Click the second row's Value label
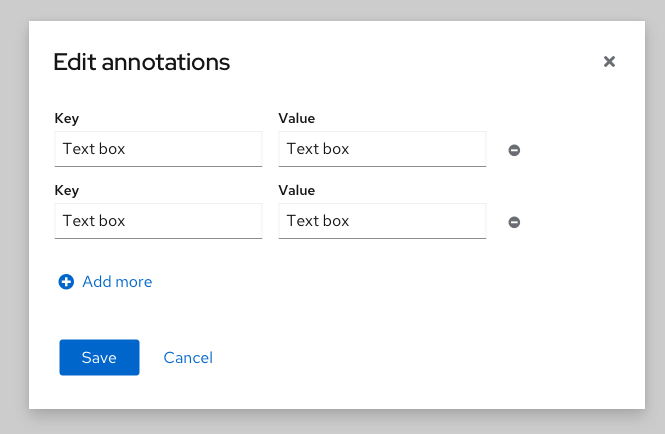 click(x=297, y=190)
